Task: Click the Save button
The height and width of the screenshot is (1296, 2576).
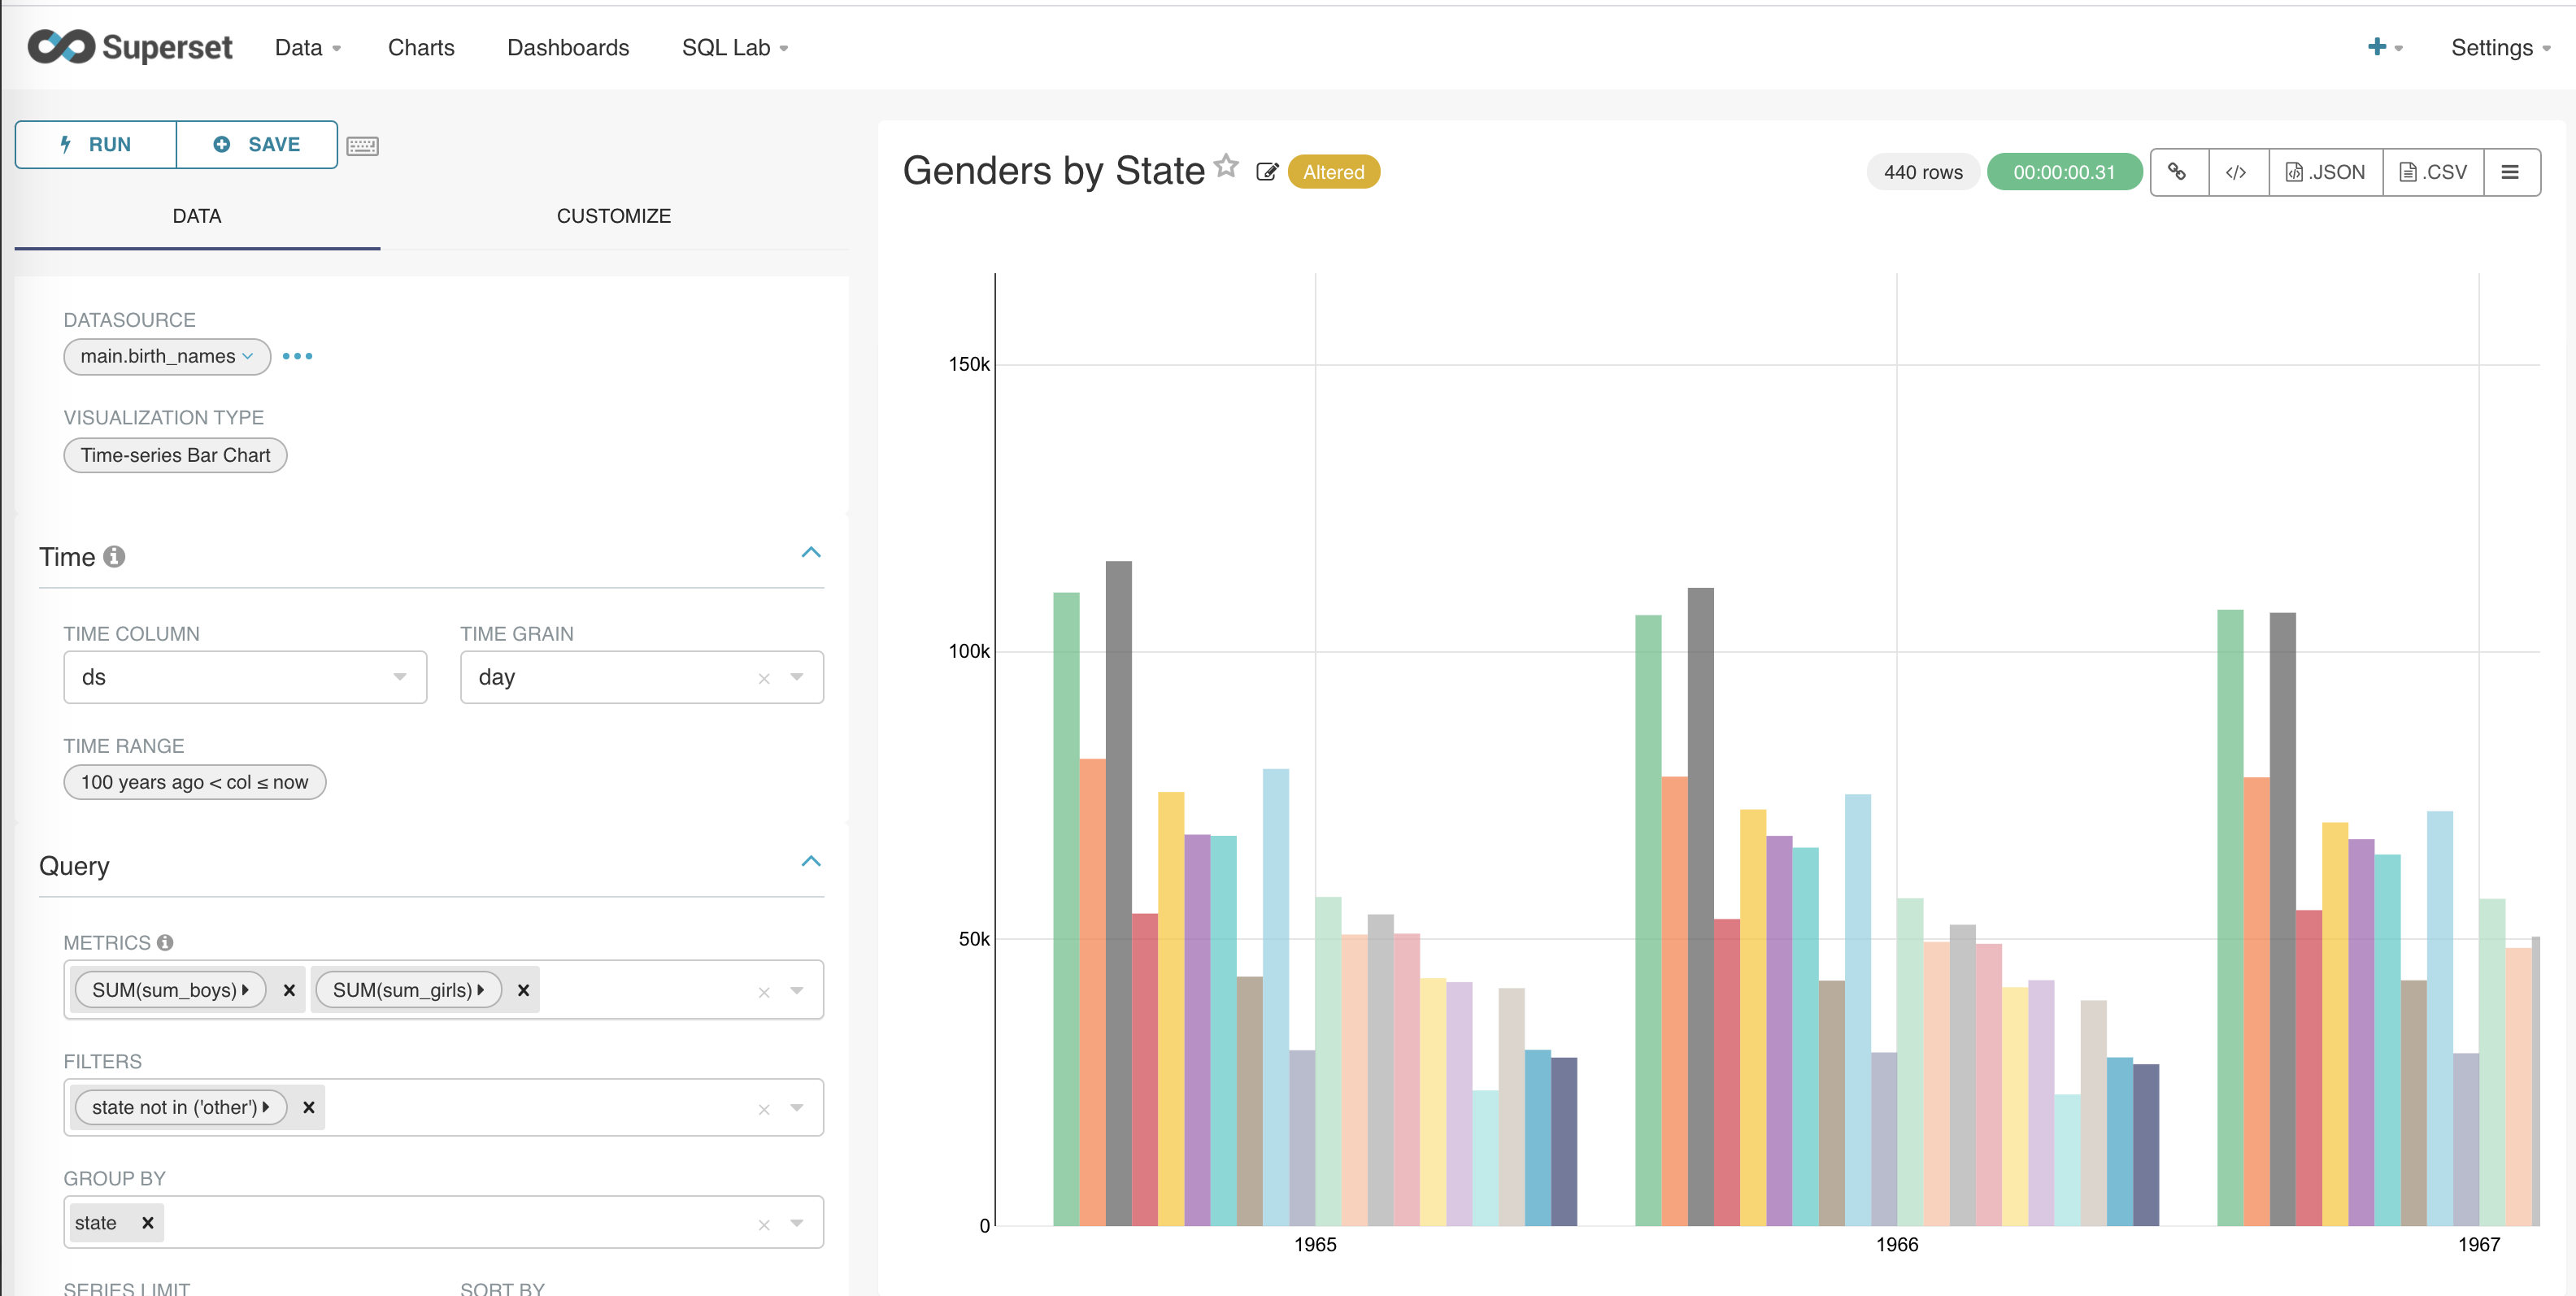Action: click(x=257, y=144)
